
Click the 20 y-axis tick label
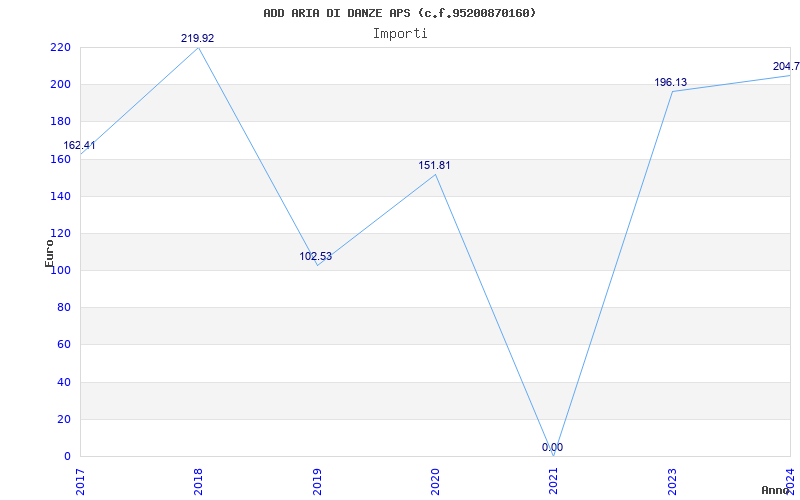click(x=63, y=419)
